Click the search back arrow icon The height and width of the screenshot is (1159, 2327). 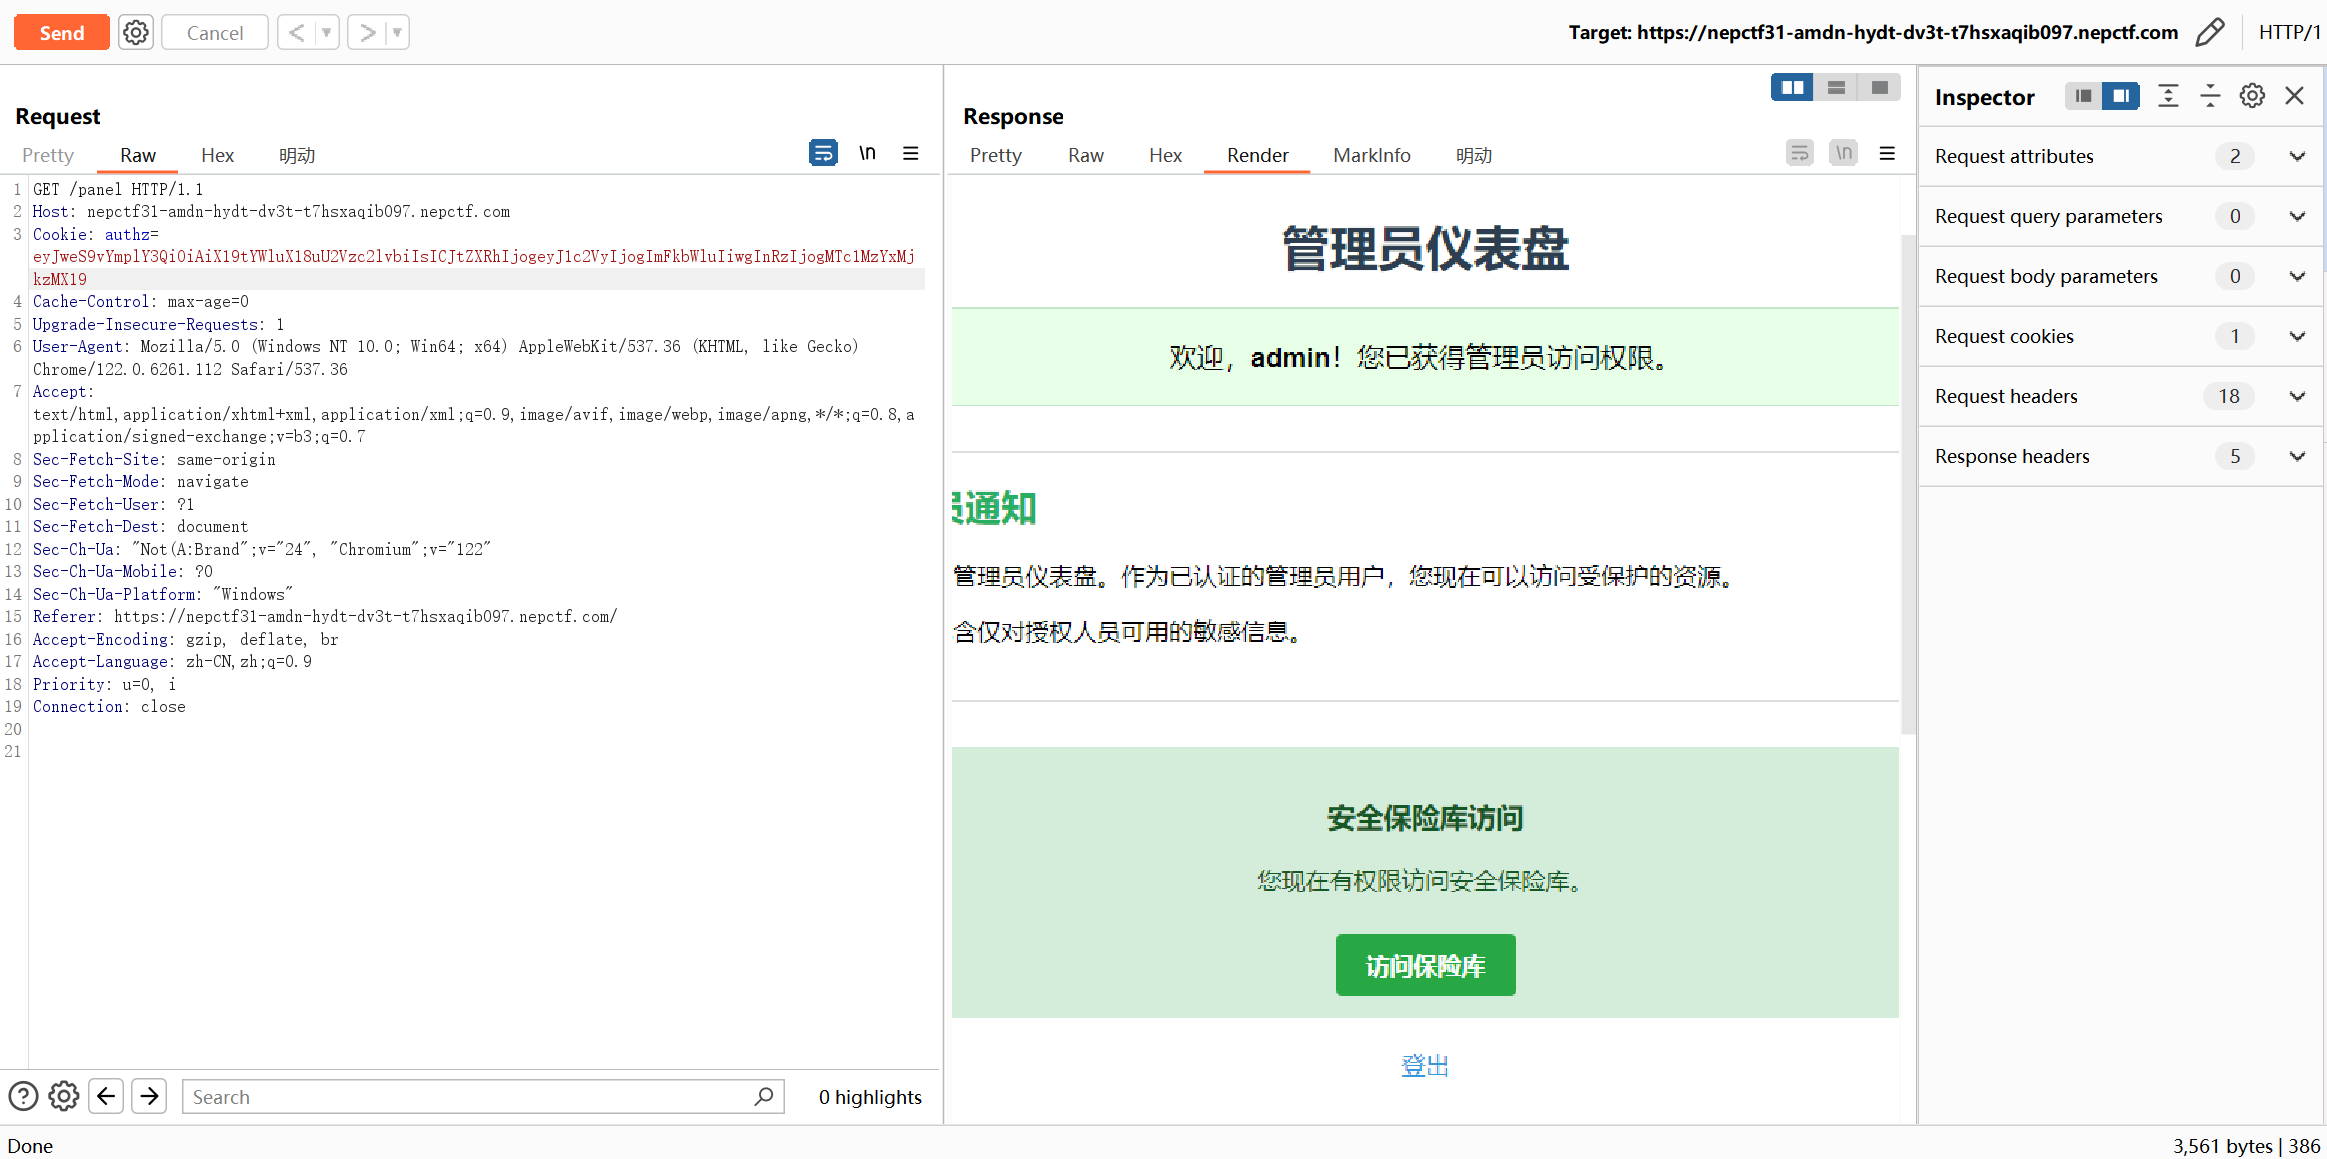(106, 1096)
